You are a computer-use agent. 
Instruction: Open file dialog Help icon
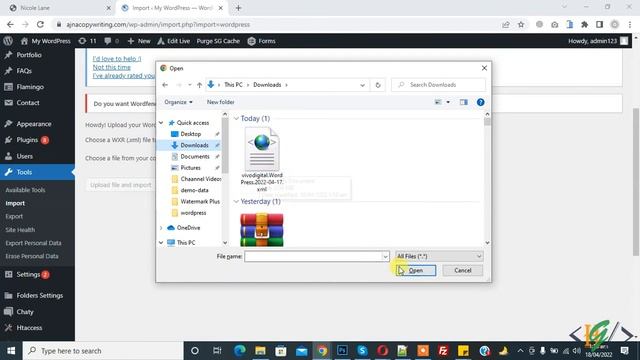(x=480, y=102)
